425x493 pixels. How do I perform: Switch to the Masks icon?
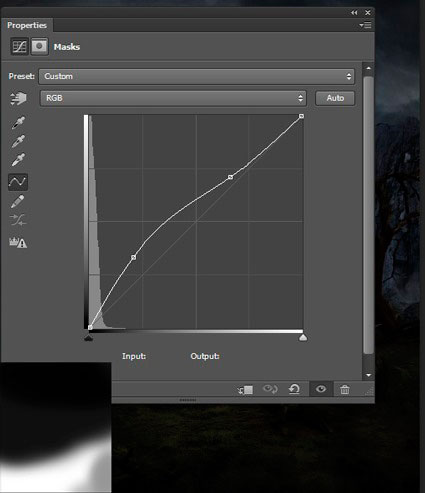tap(39, 46)
